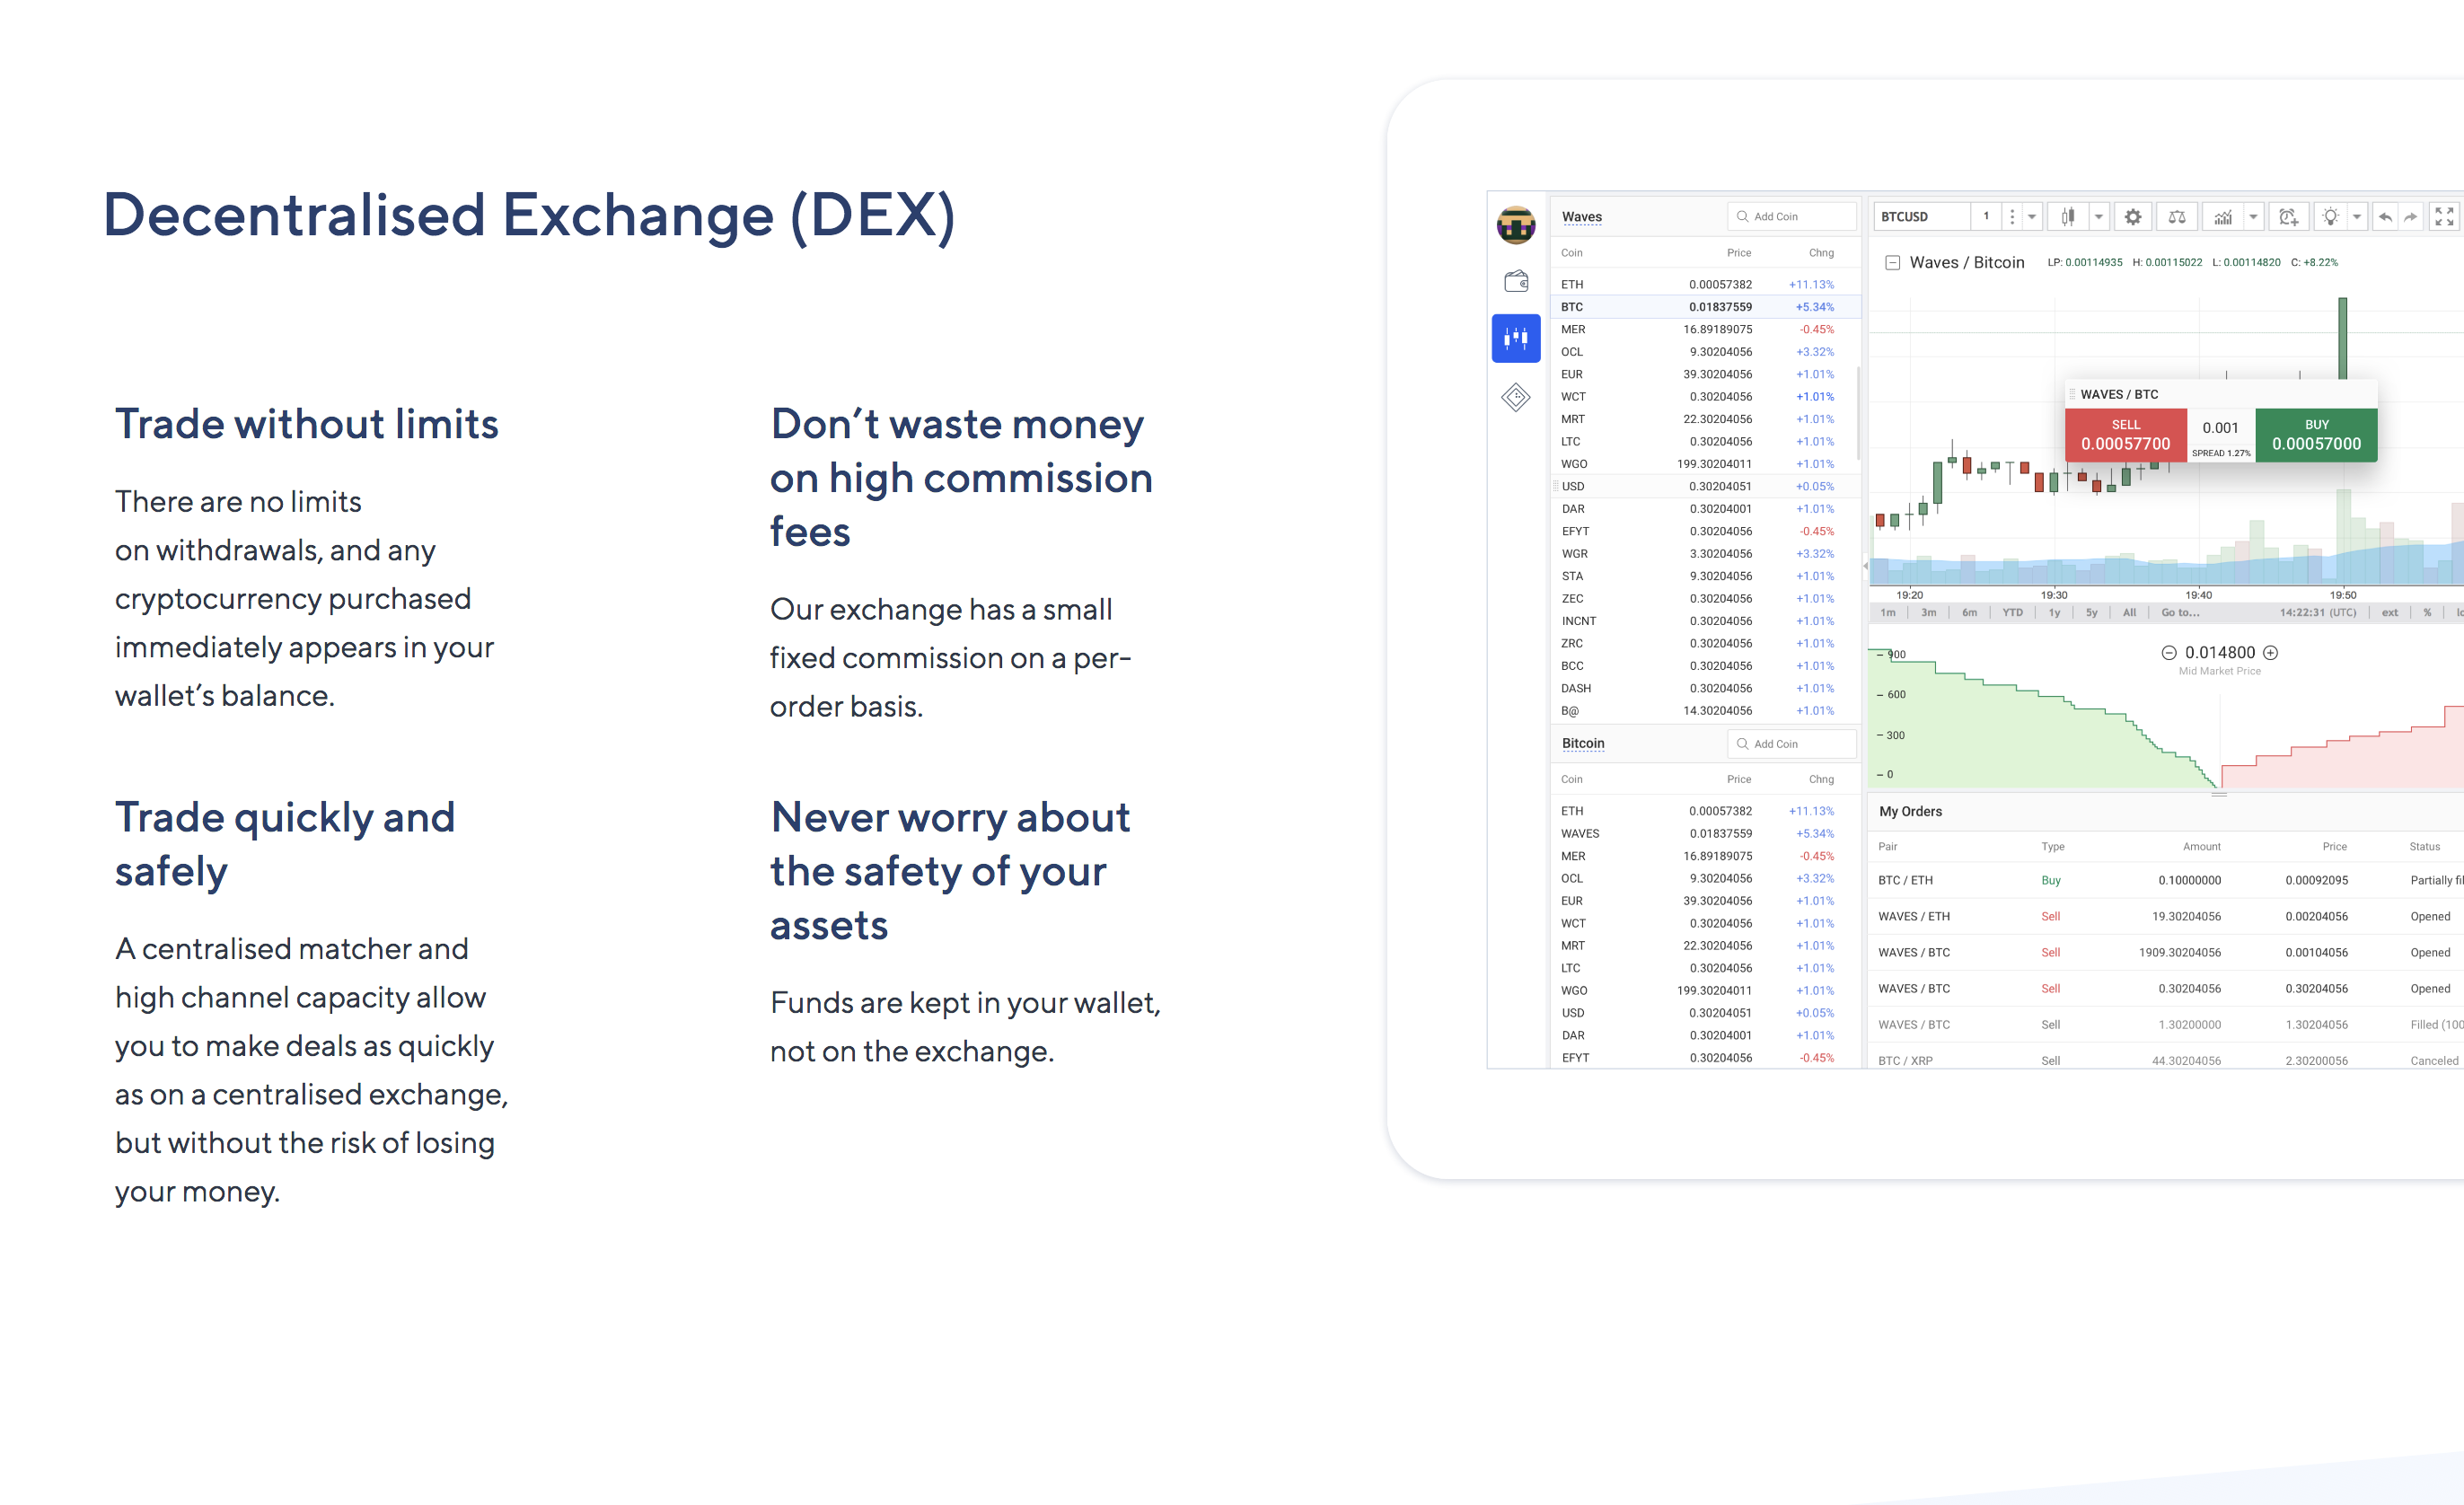The width and height of the screenshot is (2464, 1505).
Task: Click the compare scales icon on the toolbar
Action: pyautogui.click(x=2179, y=217)
